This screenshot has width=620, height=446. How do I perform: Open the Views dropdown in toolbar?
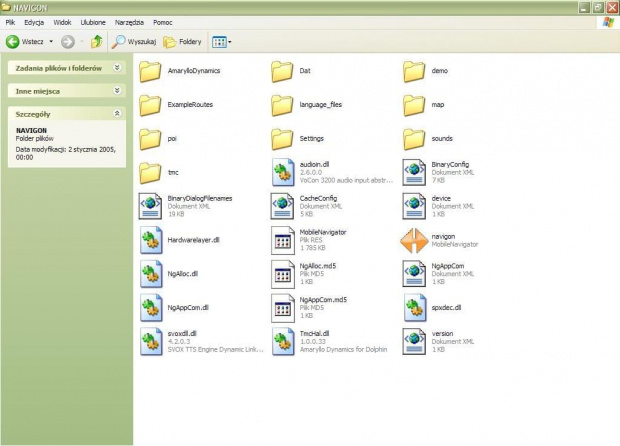click(x=221, y=42)
